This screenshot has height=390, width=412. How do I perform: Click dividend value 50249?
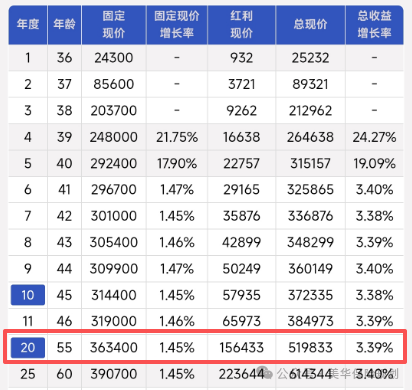(x=241, y=269)
